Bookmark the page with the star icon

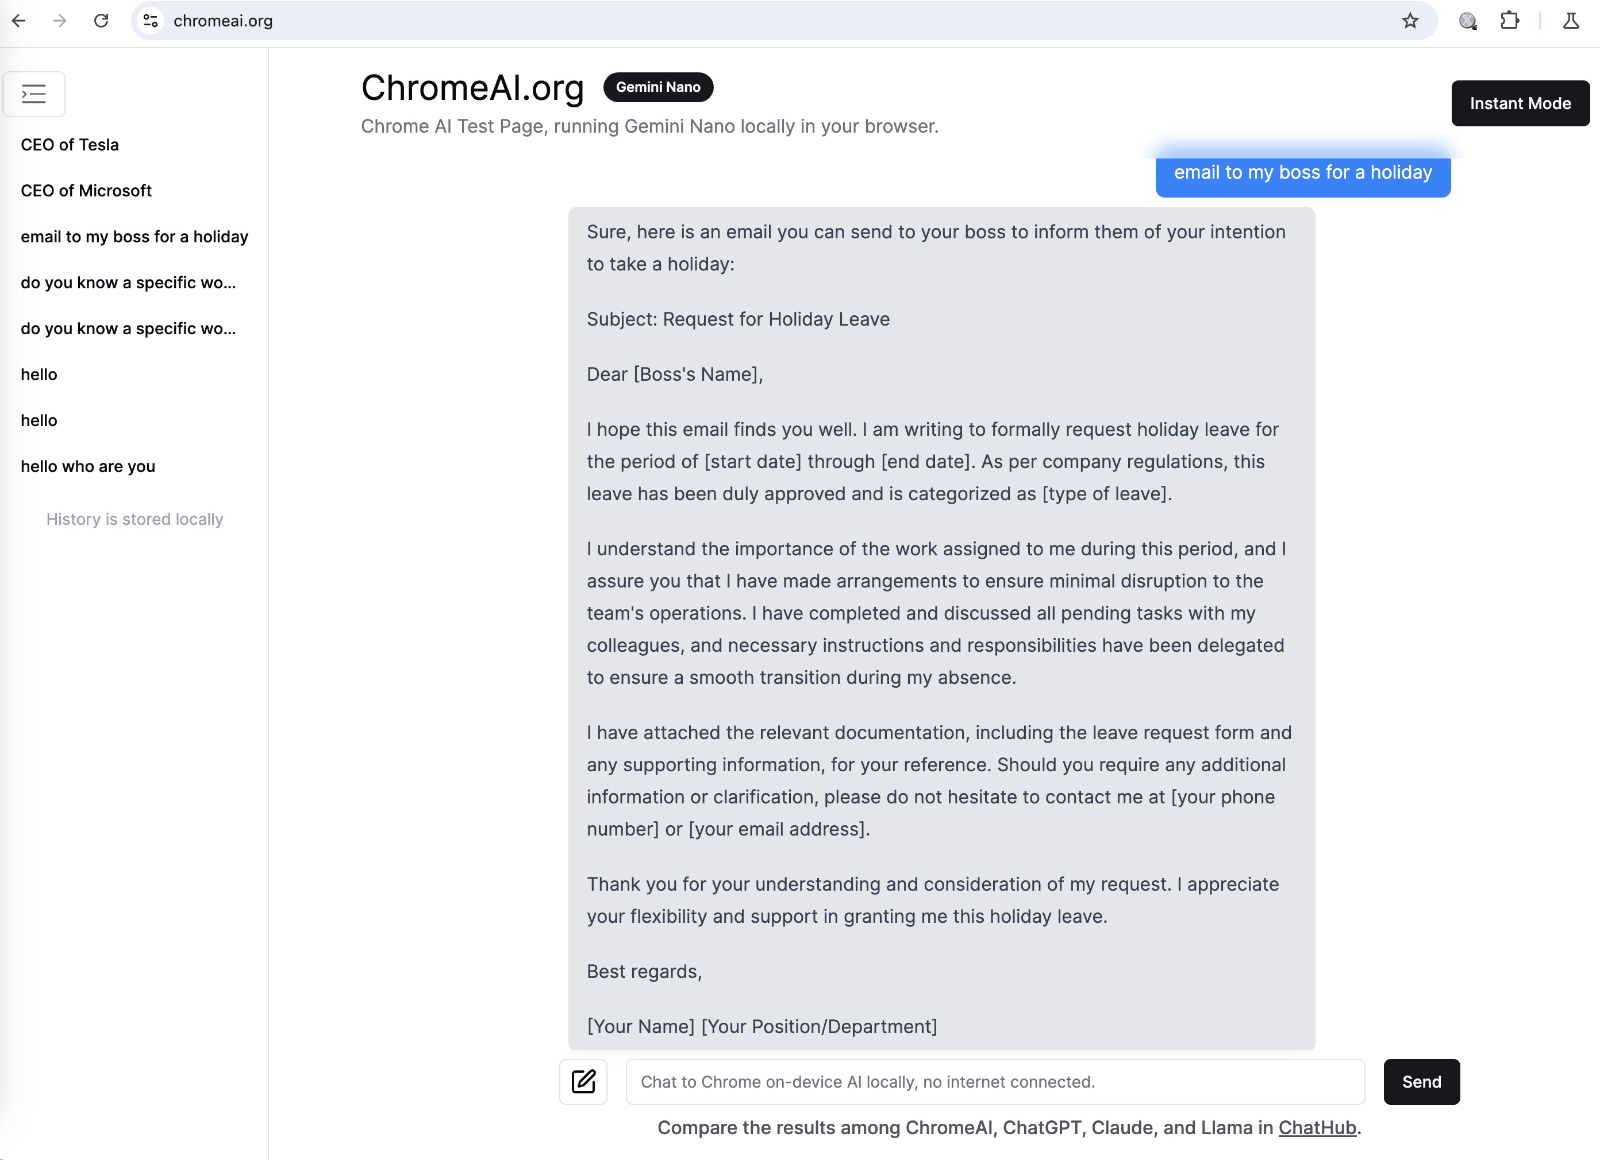tap(1409, 20)
